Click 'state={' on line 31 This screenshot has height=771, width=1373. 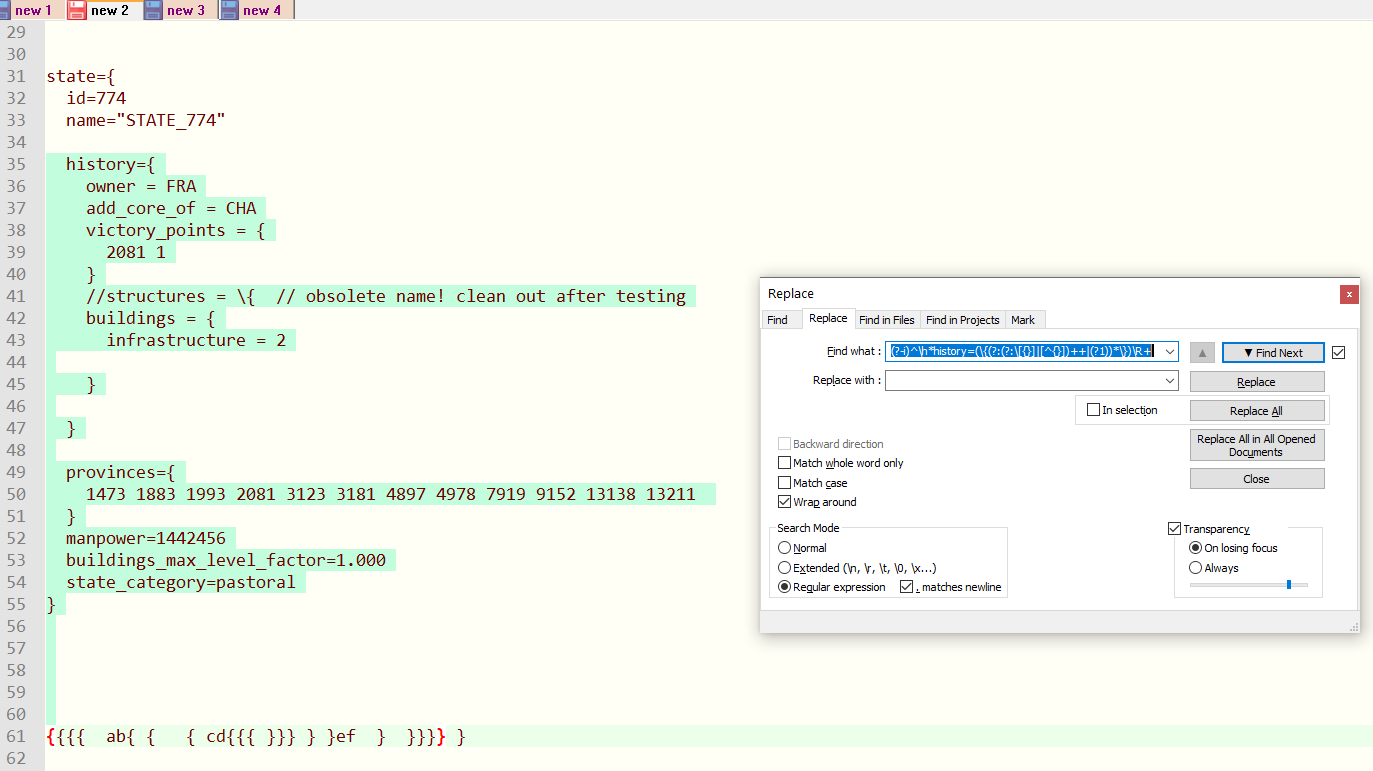(81, 76)
